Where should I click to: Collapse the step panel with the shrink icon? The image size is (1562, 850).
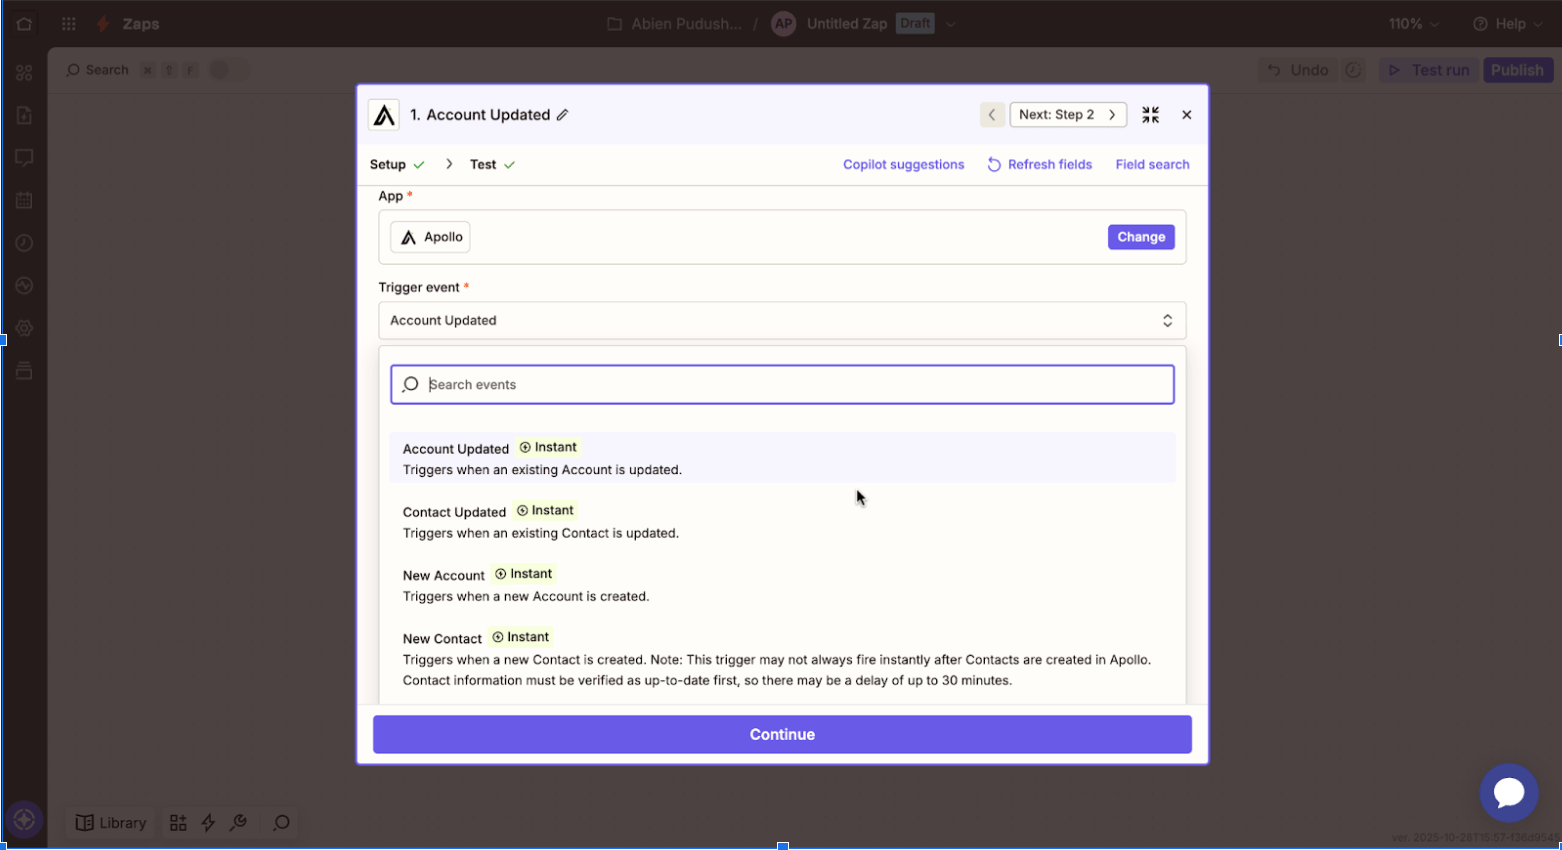[x=1151, y=115]
